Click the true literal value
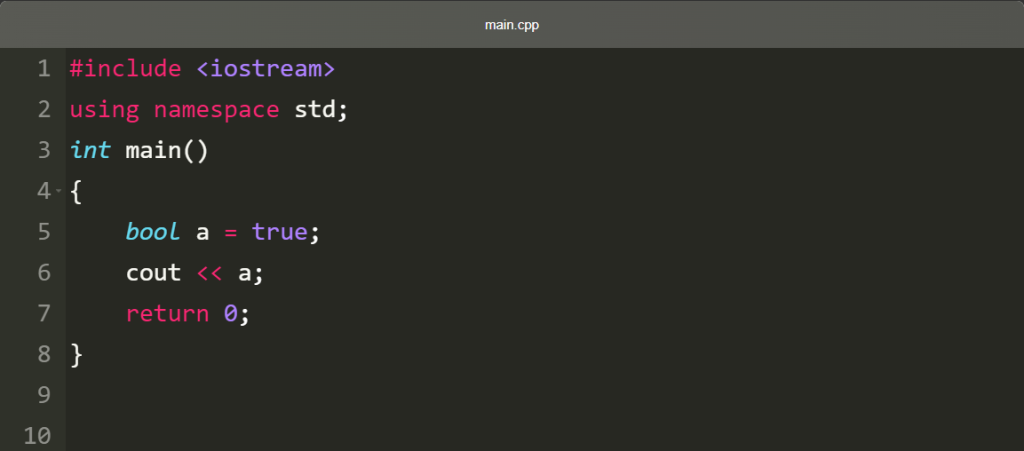 pos(280,232)
